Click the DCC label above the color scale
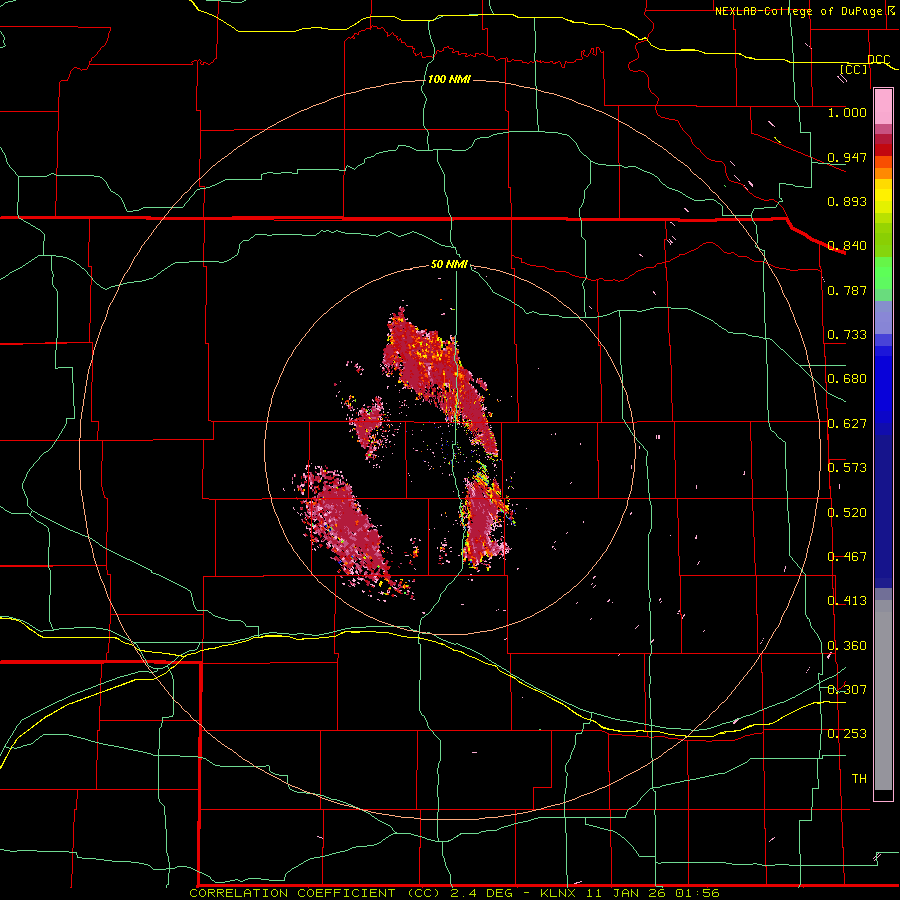The image size is (900, 900). (x=878, y=60)
